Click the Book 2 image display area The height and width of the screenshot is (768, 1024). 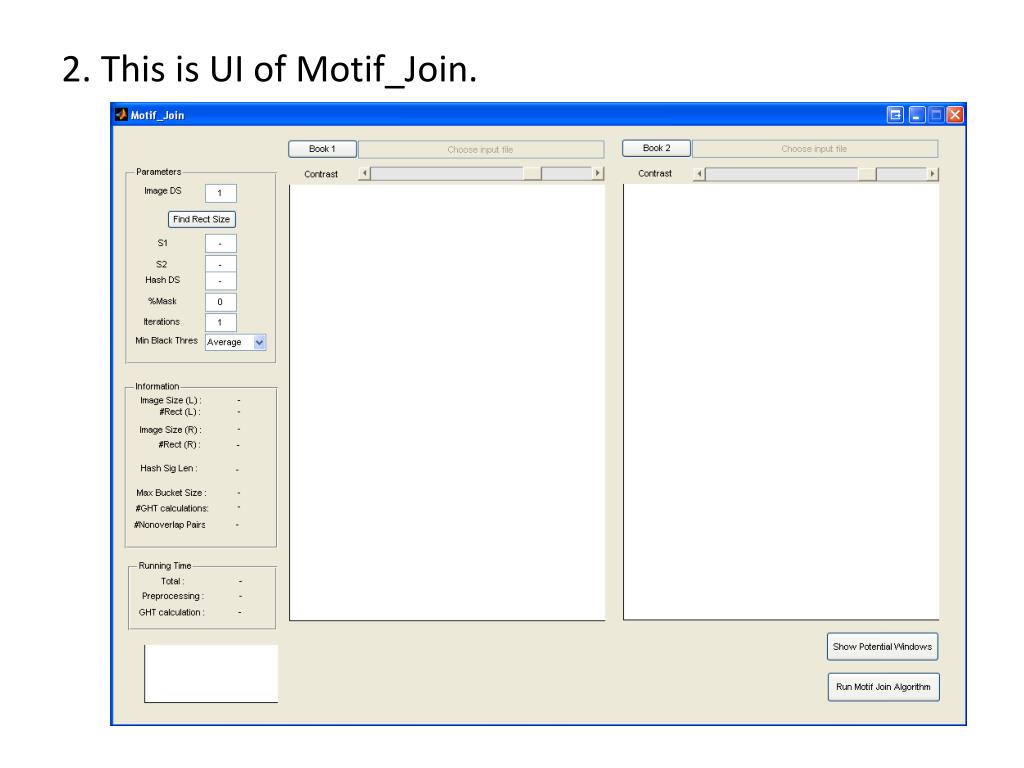781,402
